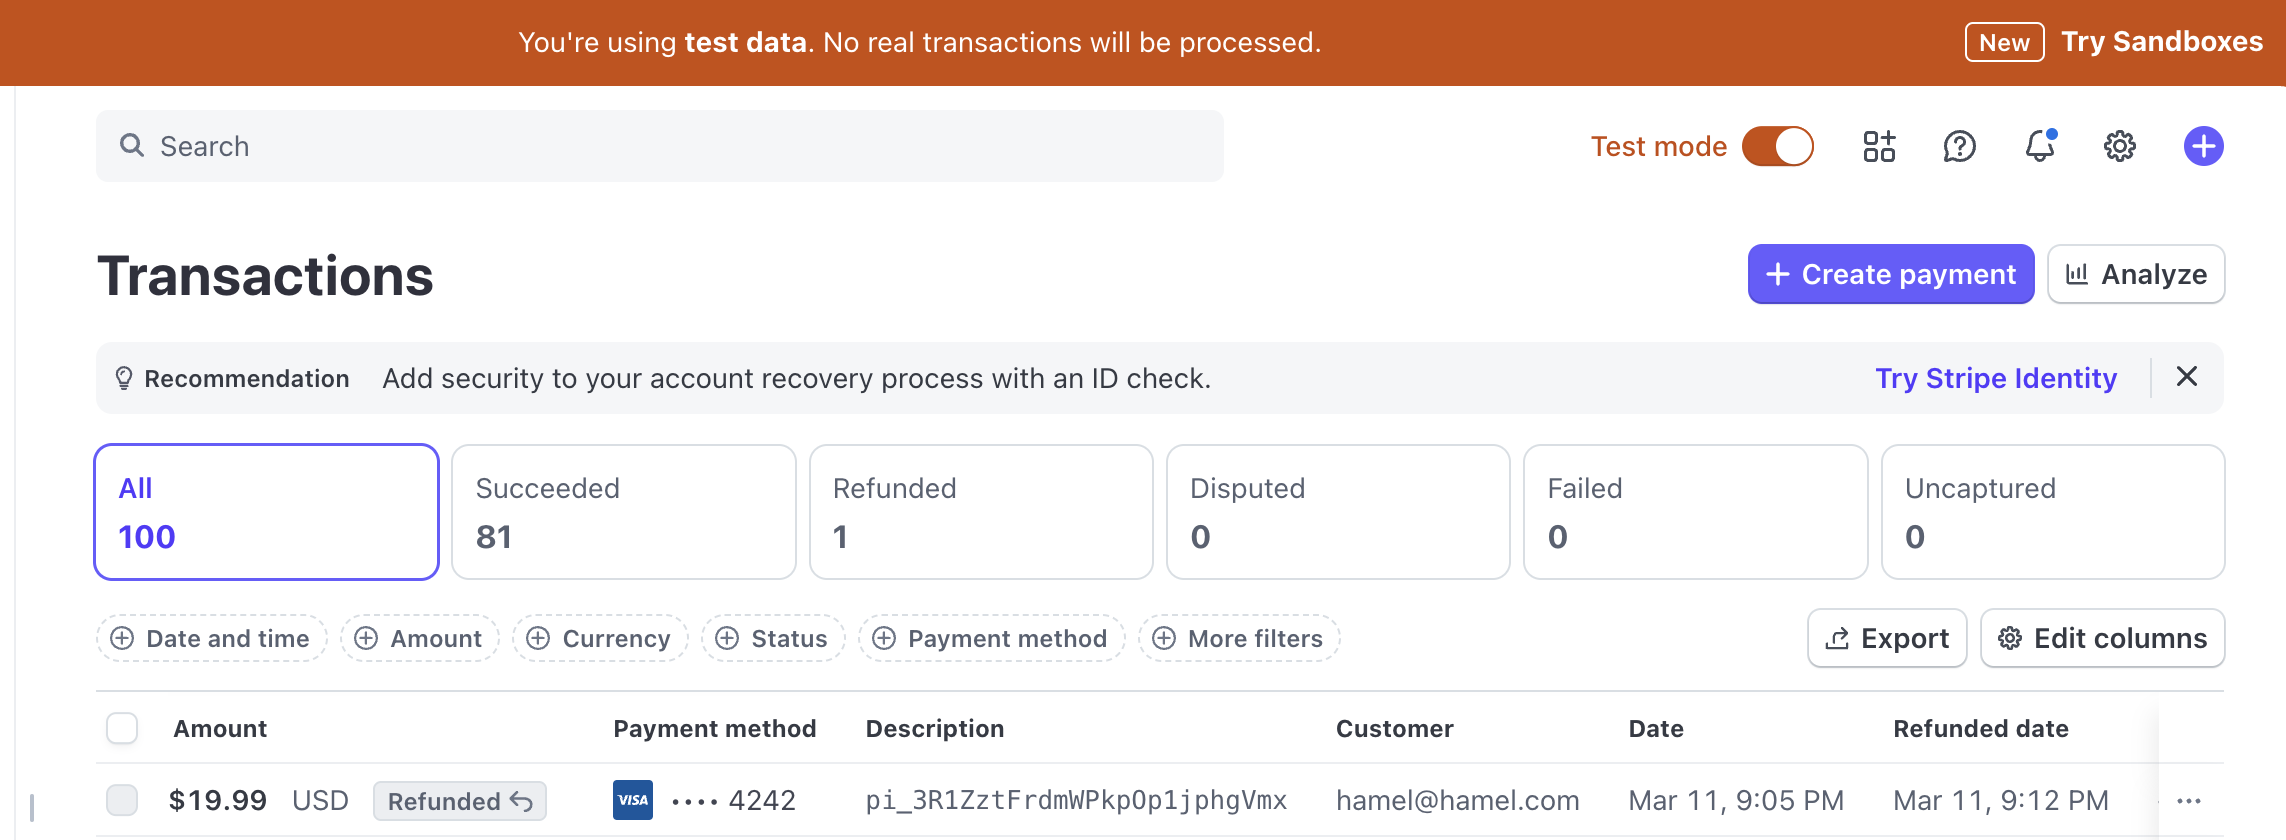2286x840 pixels.
Task: Open the apps grid icon
Action: click(1879, 147)
